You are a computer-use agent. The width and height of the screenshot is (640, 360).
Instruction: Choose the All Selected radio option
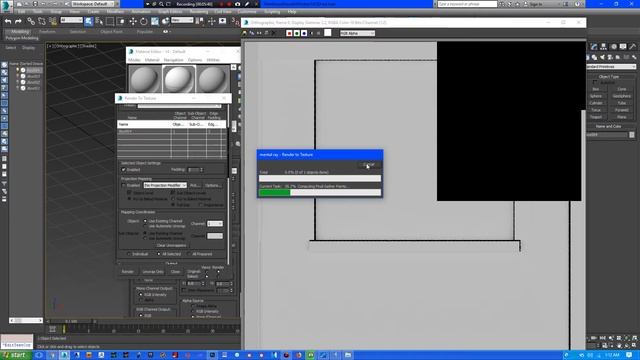159,254
